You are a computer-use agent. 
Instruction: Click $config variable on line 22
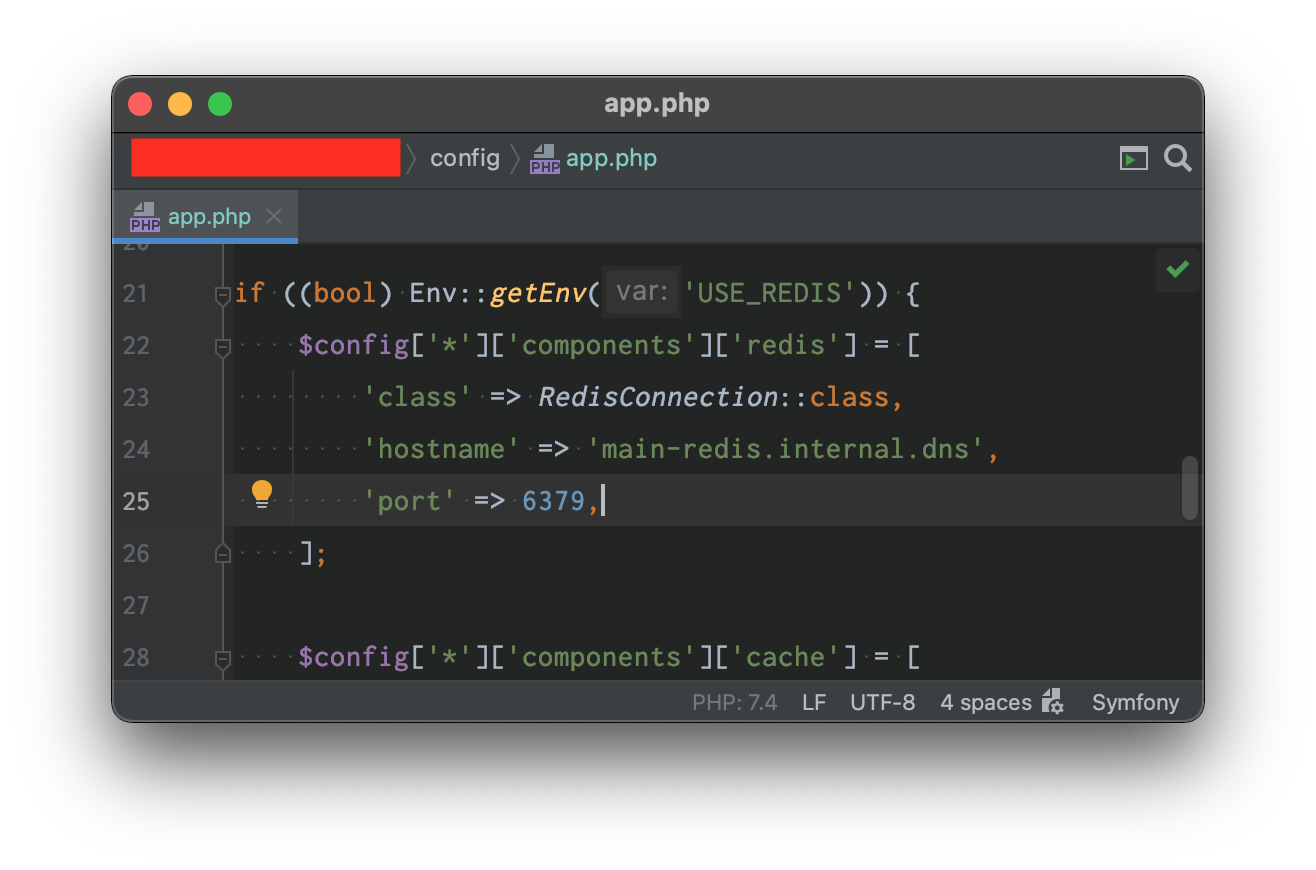(354, 345)
